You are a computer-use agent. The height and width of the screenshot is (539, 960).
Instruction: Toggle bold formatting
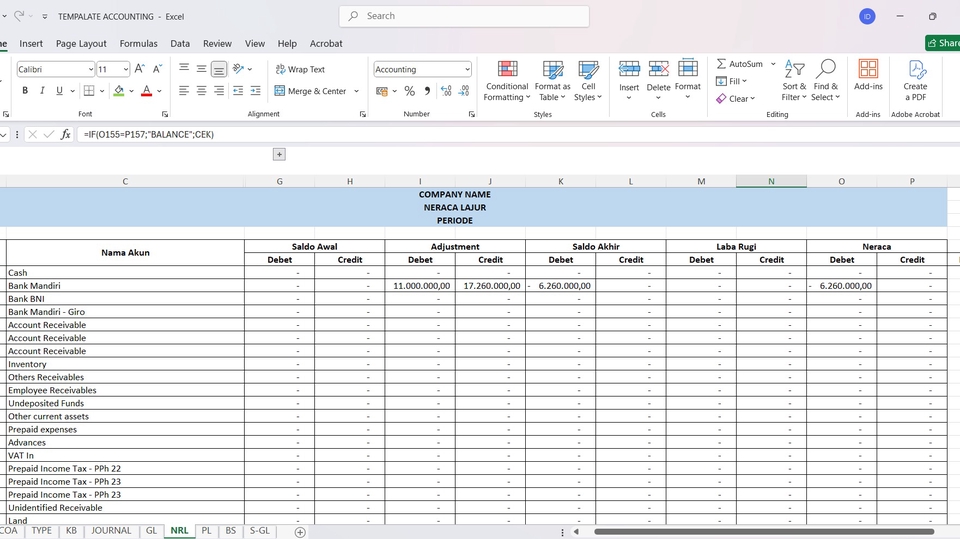click(26, 91)
